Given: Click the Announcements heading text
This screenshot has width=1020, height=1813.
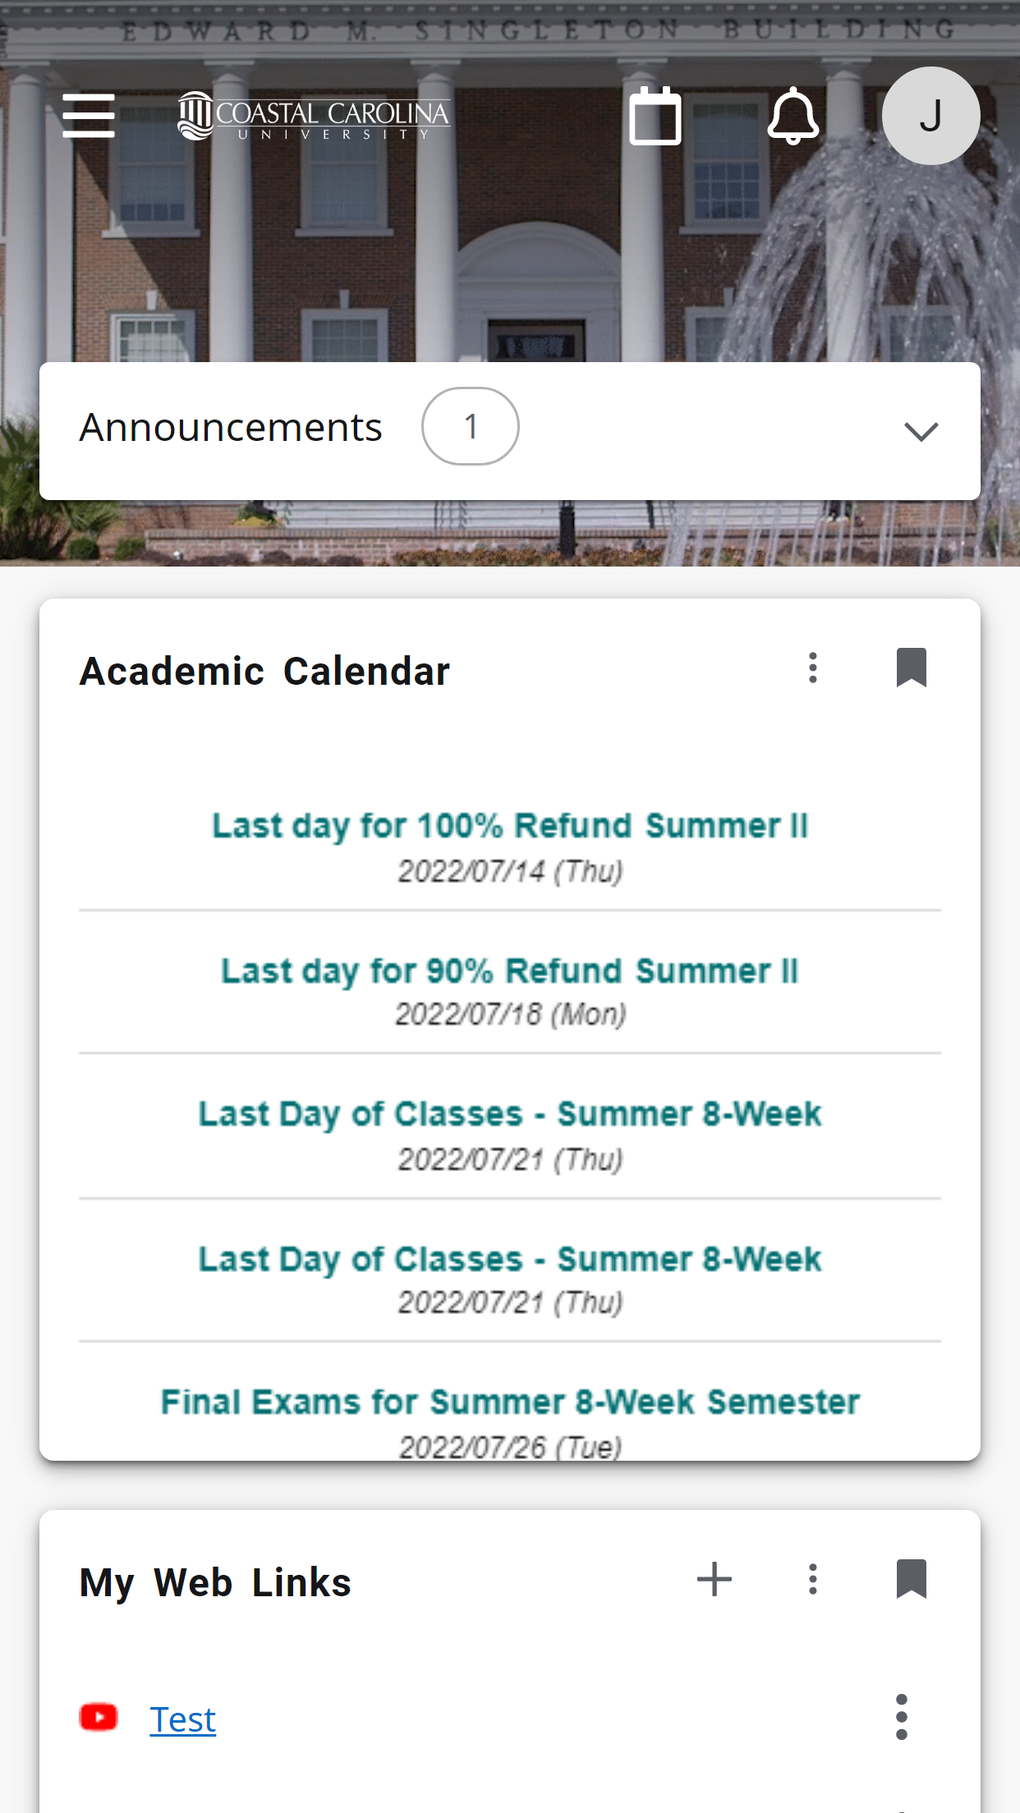Looking at the screenshot, I should [231, 427].
